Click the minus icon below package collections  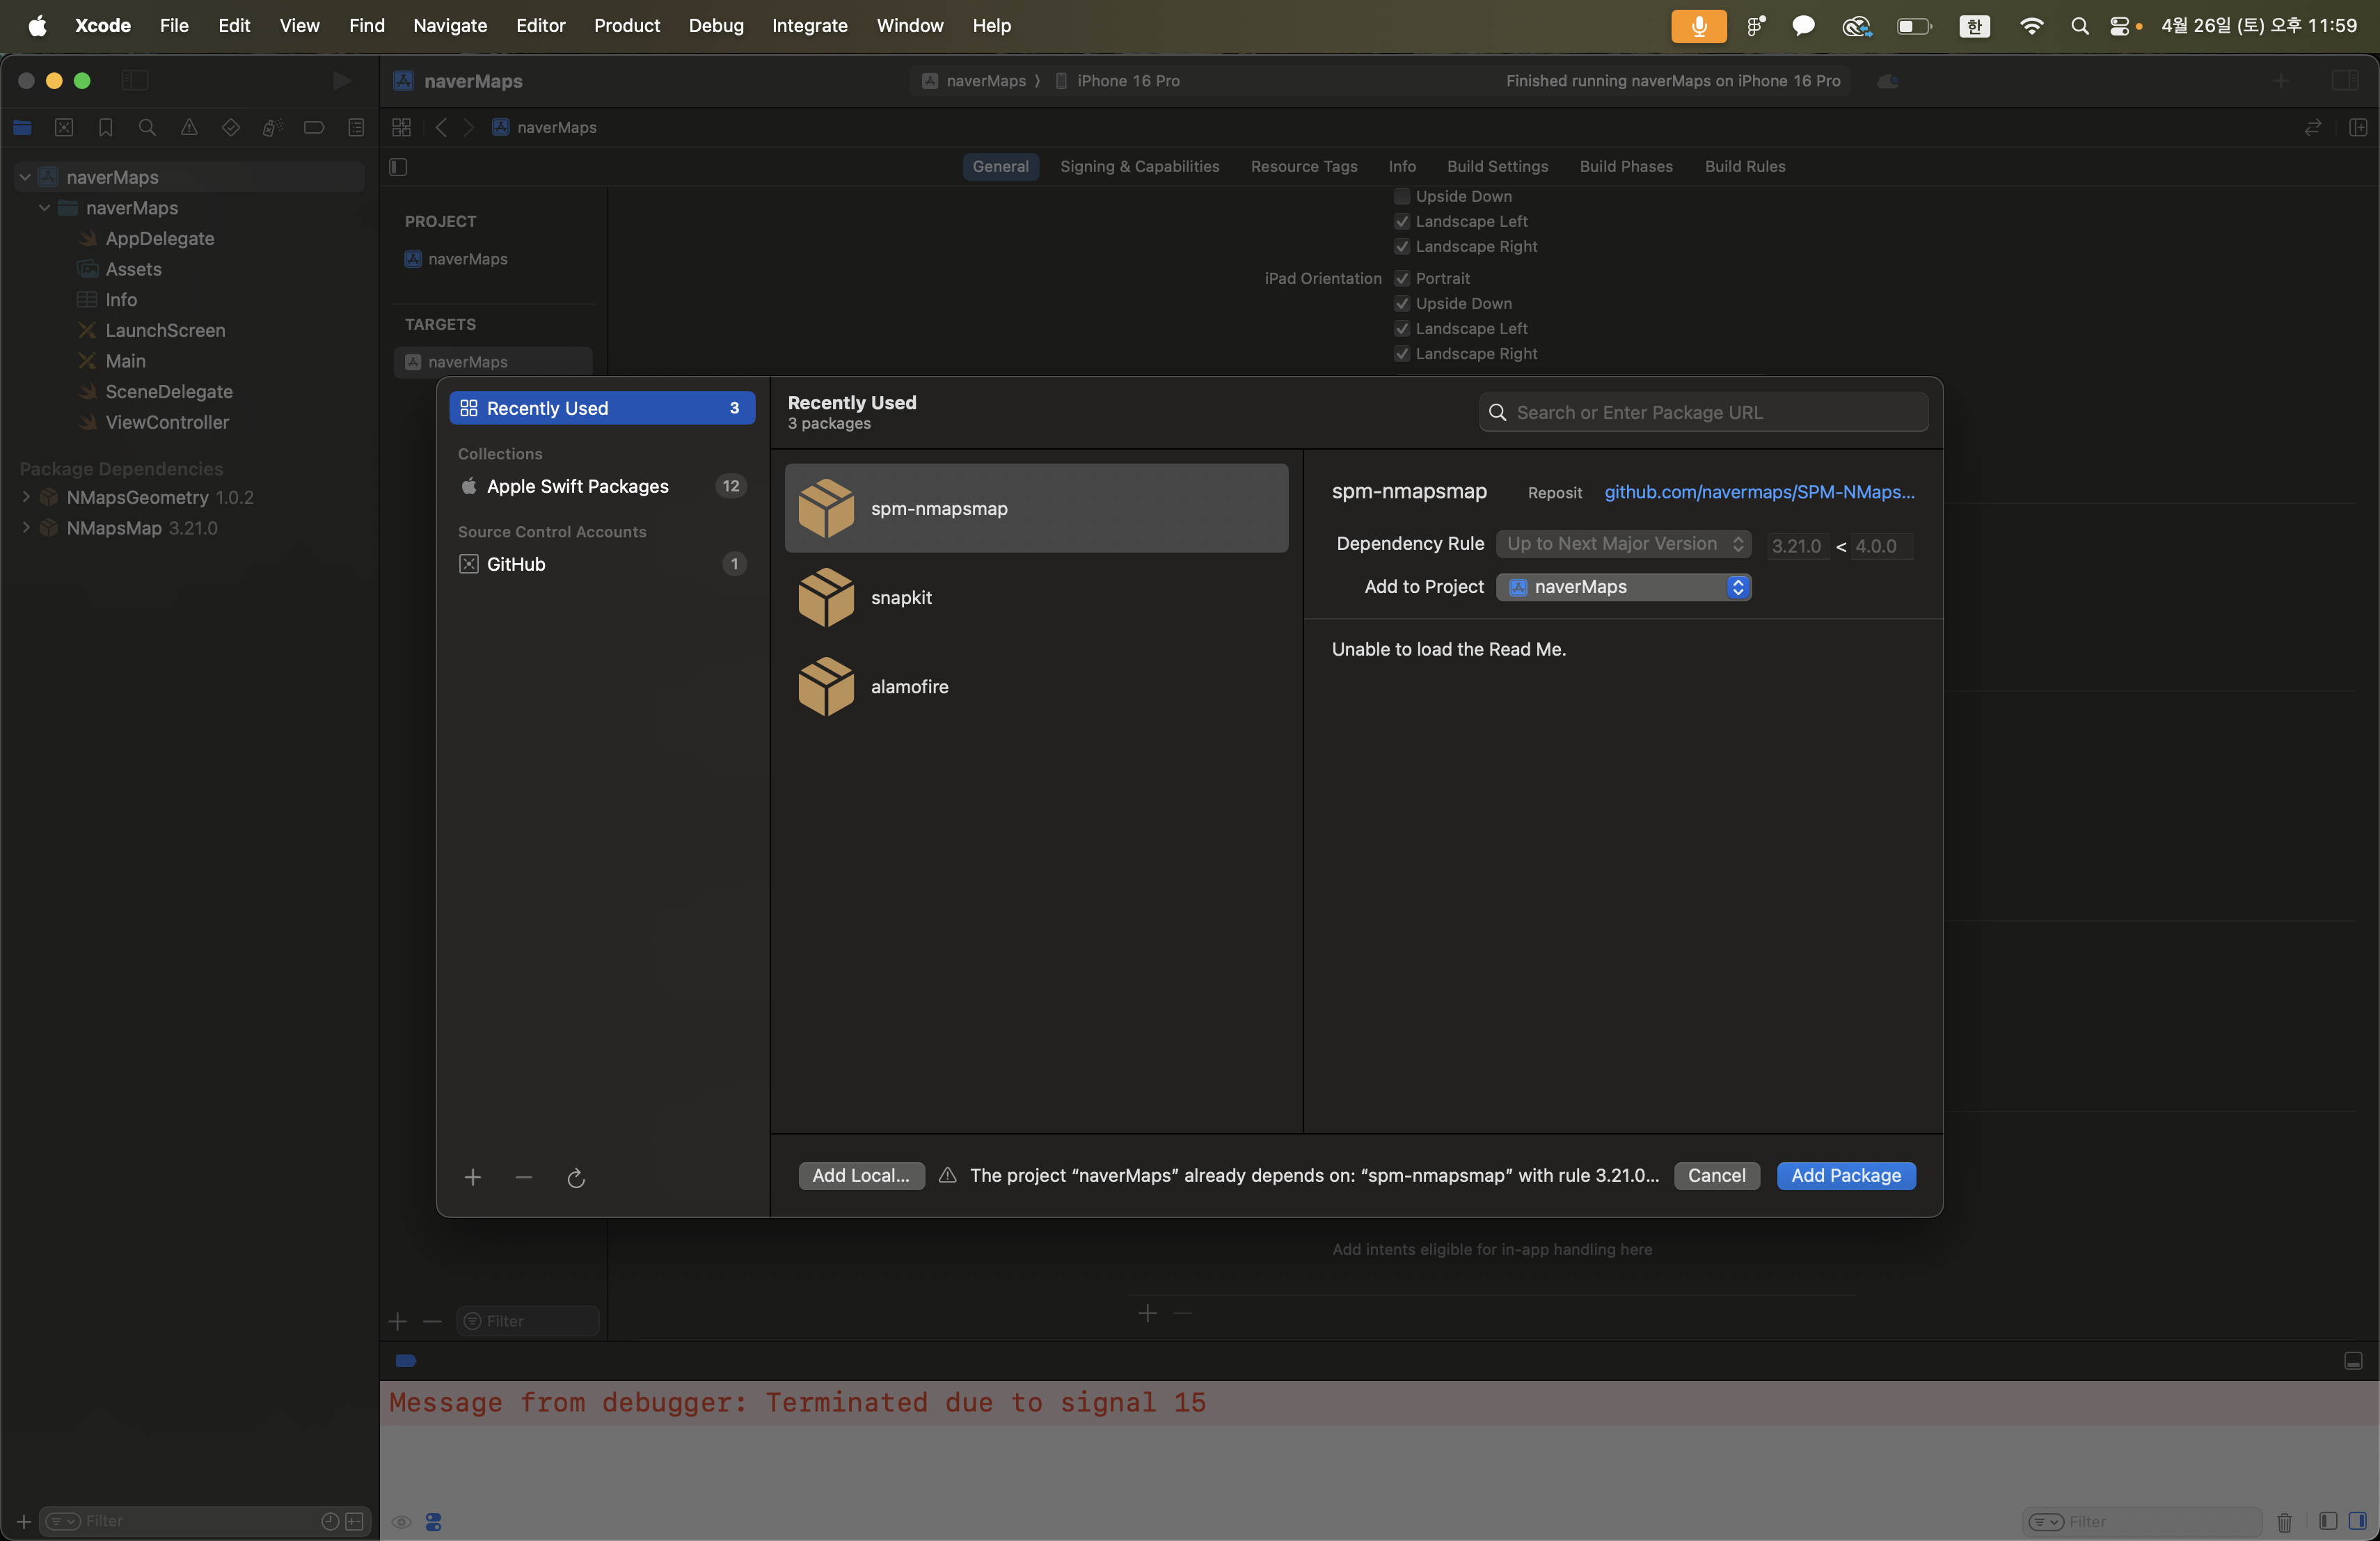524,1177
